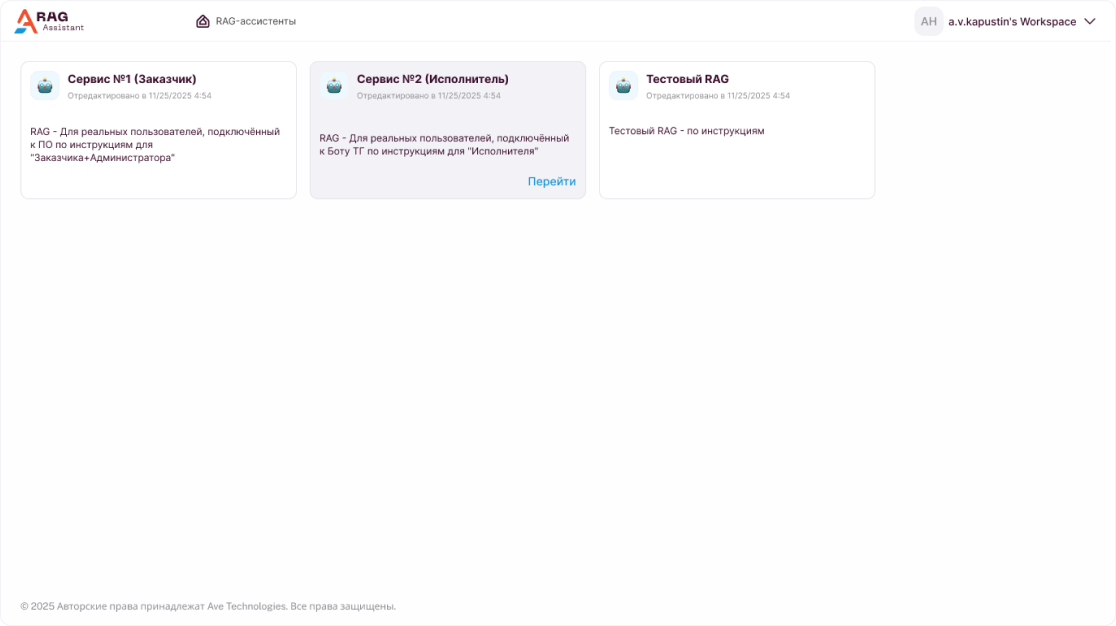The height and width of the screenshot is (626, 1116).
Task: Click the a.v.kapustin's Workspace name
Action: 1011,22
